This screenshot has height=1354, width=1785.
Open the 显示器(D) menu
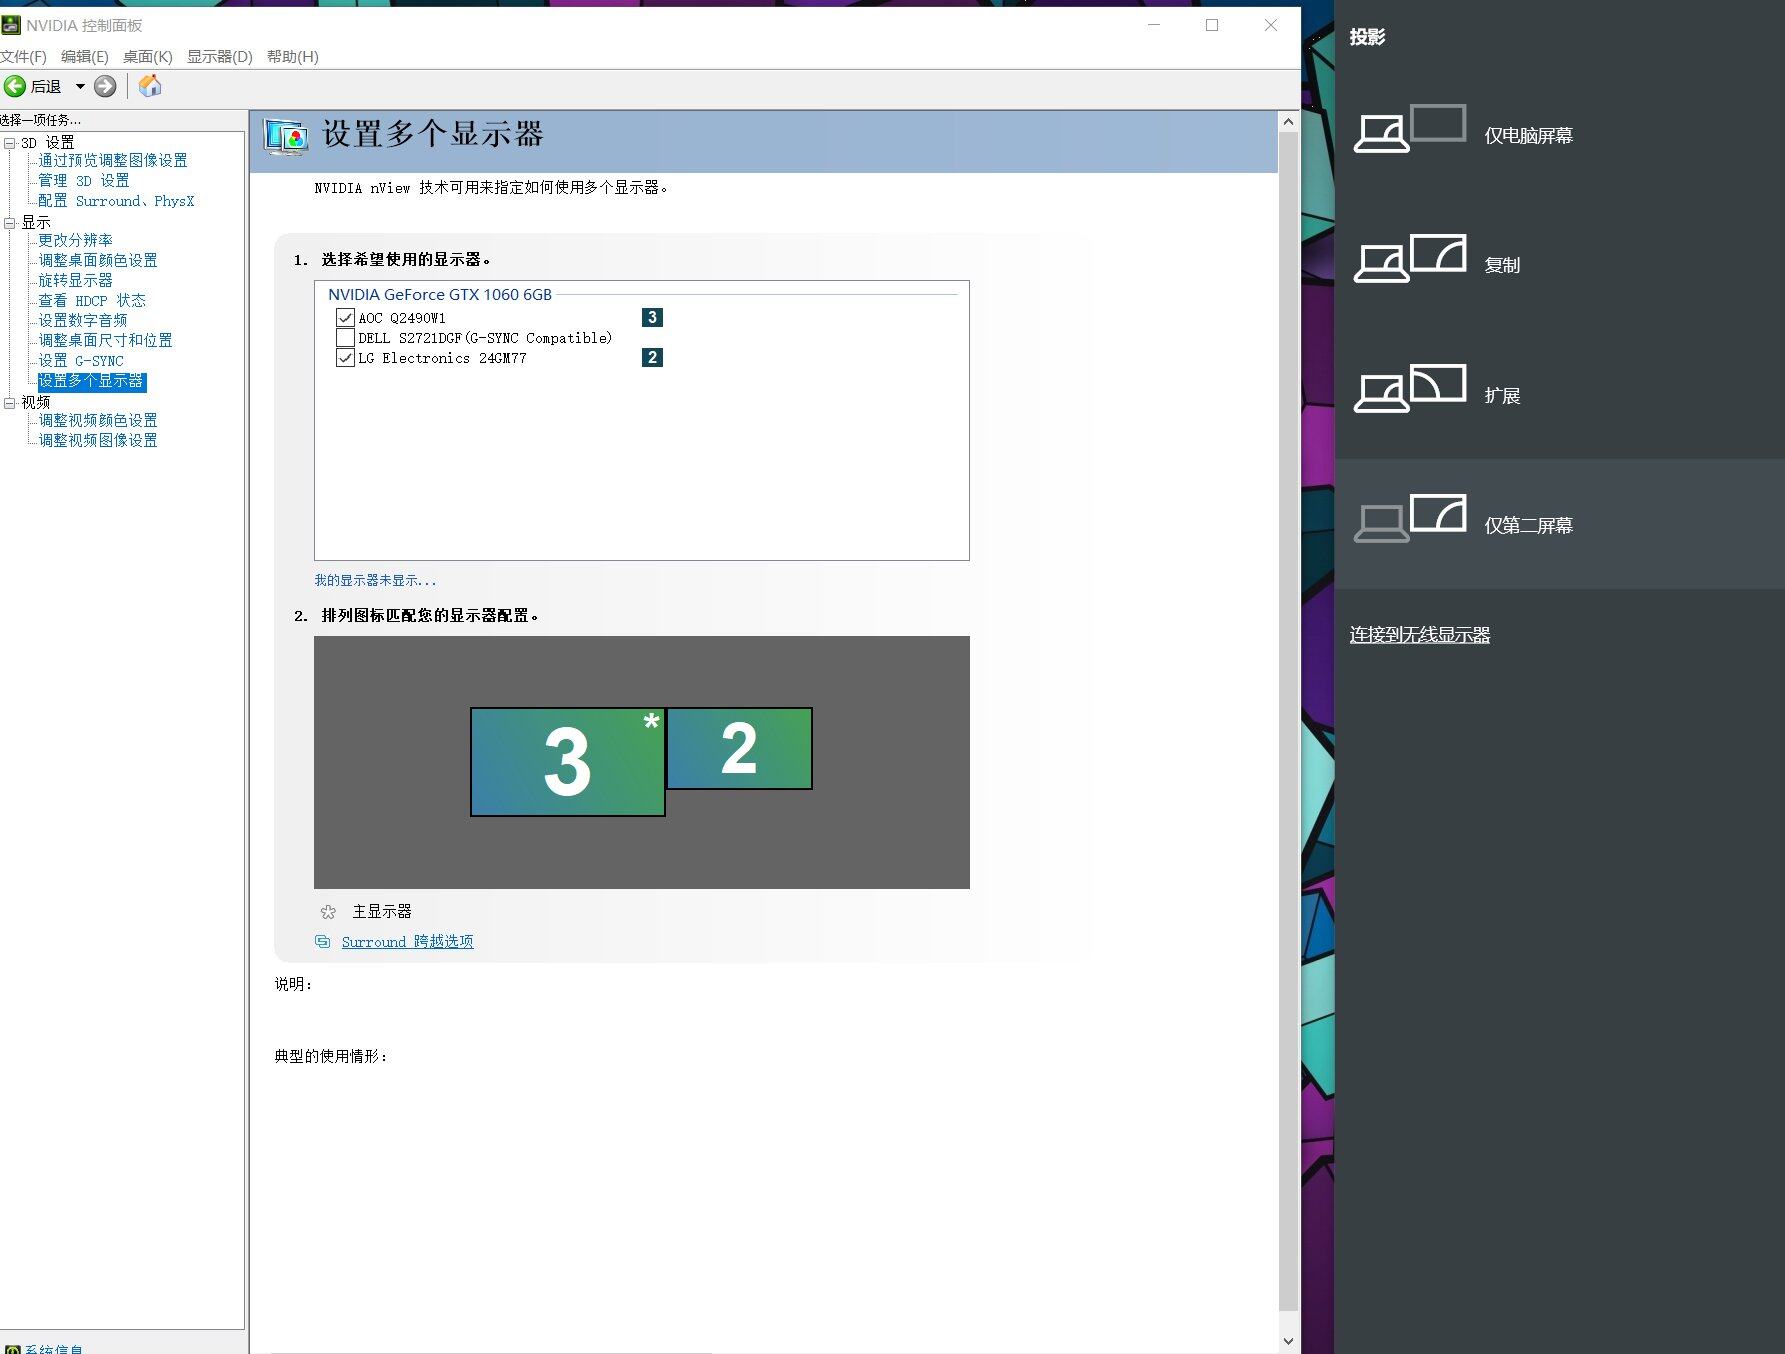tap(220, 57)
